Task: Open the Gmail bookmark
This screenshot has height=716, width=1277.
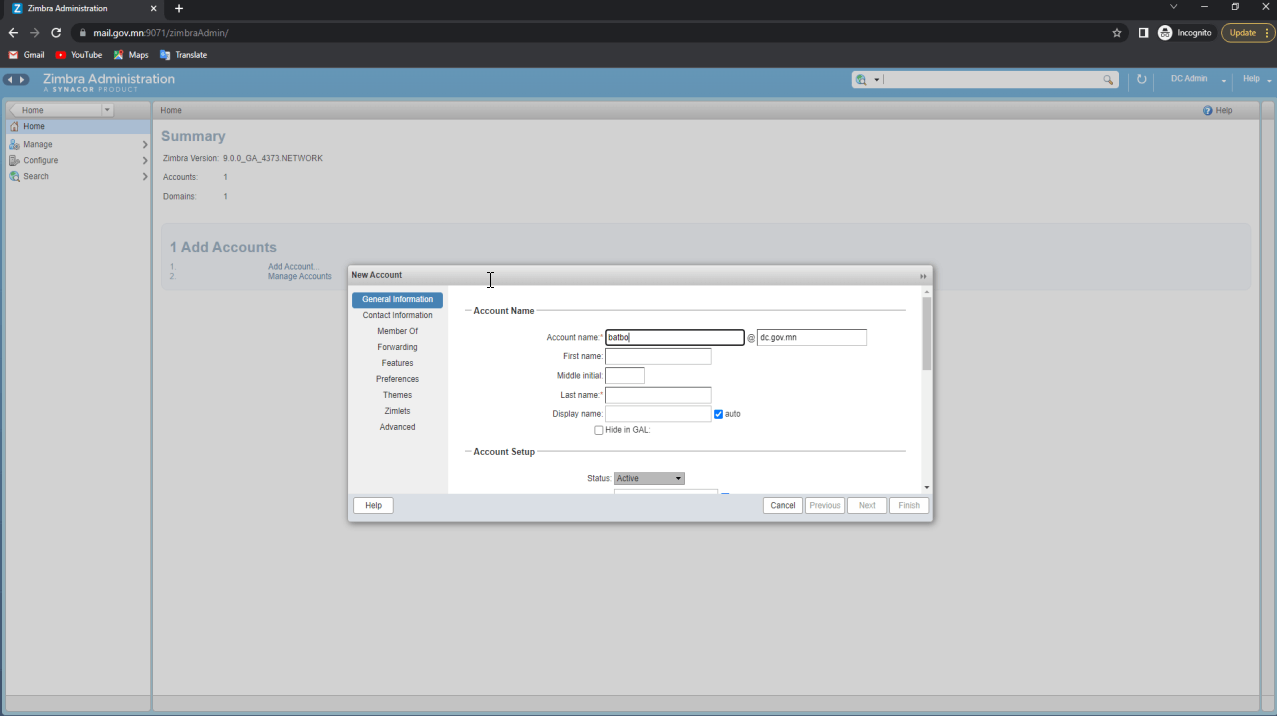Action: point(27,55)
